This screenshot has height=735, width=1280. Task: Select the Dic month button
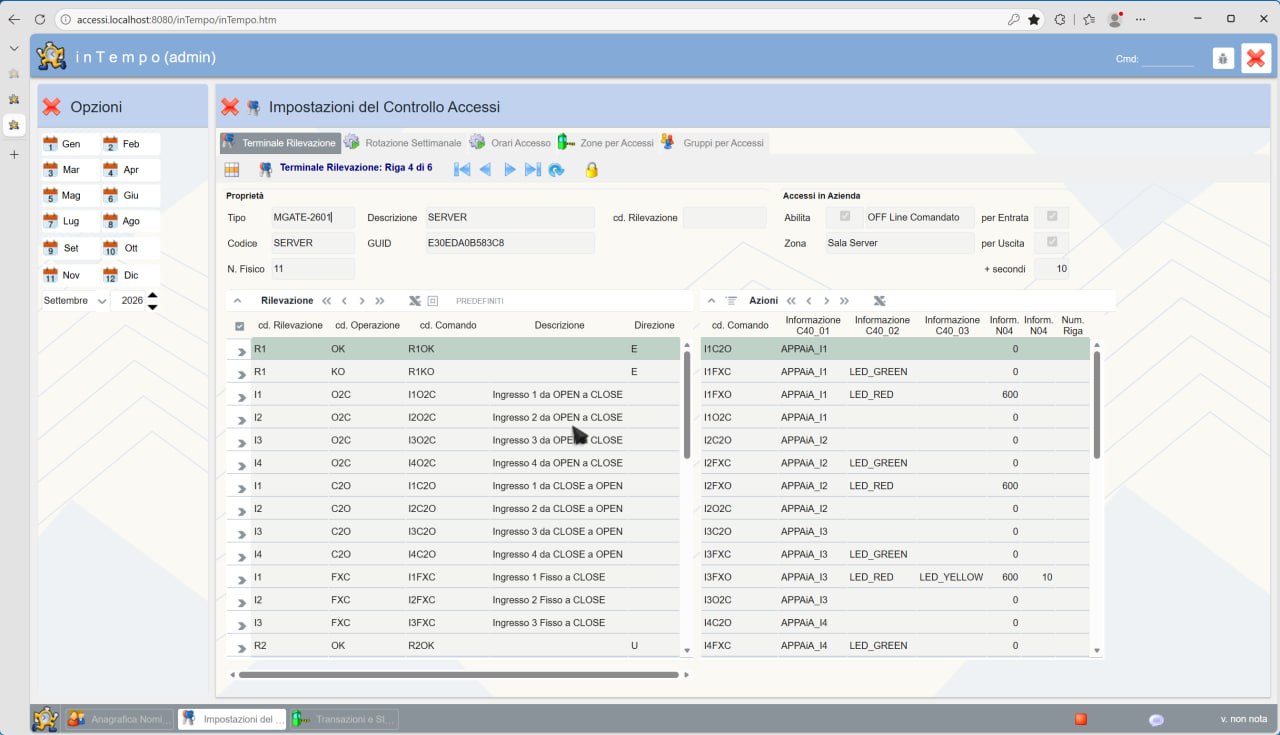tap(130, 275)
